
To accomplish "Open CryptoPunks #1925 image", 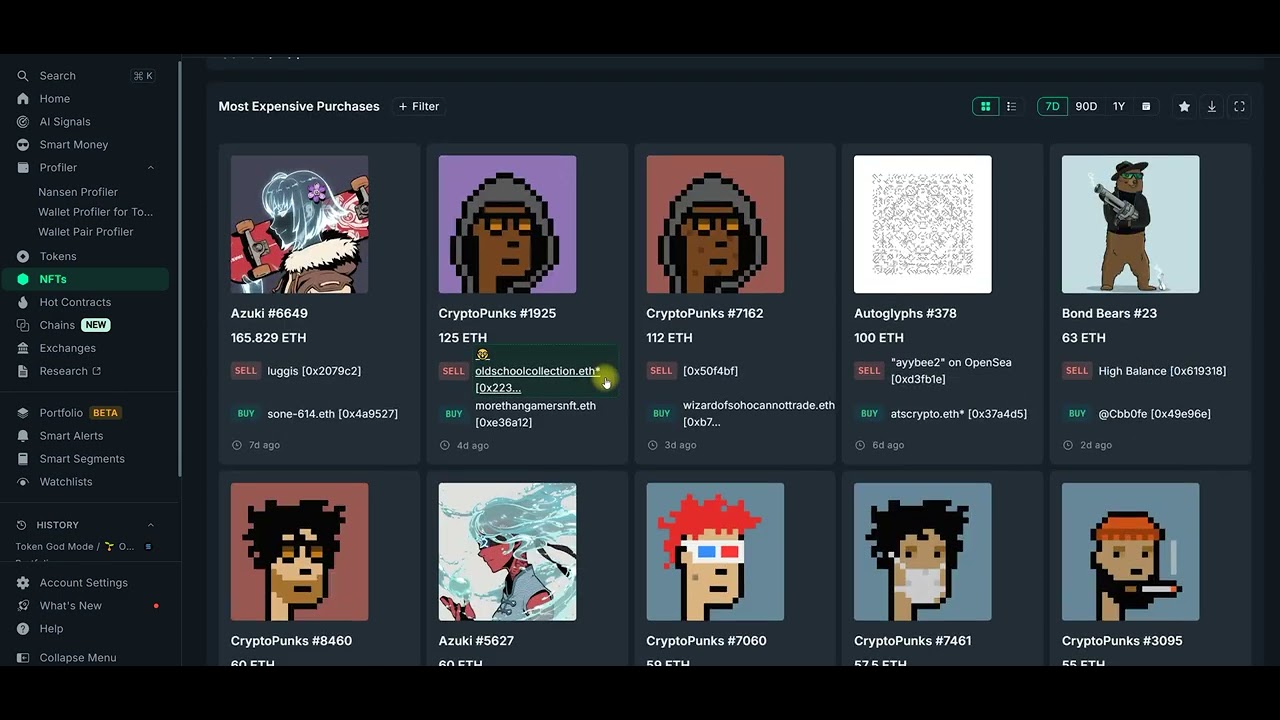I will tap(507, 224).
